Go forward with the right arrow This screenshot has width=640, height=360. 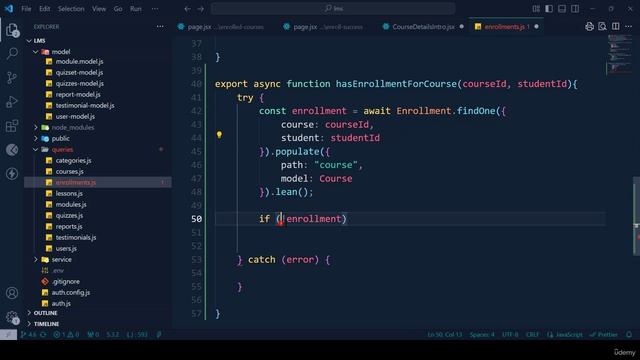tap(201, 9)
